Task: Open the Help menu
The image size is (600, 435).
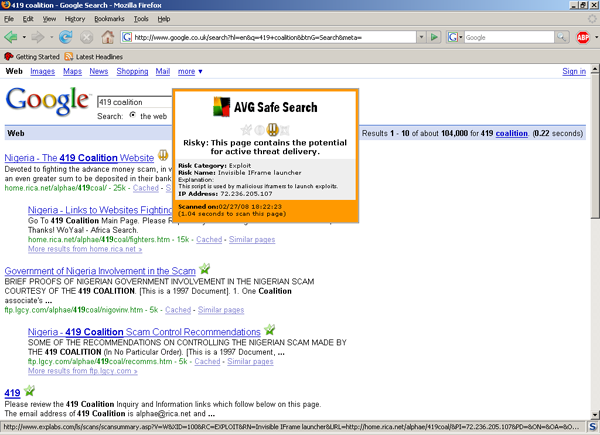Action: click(164, 19)
